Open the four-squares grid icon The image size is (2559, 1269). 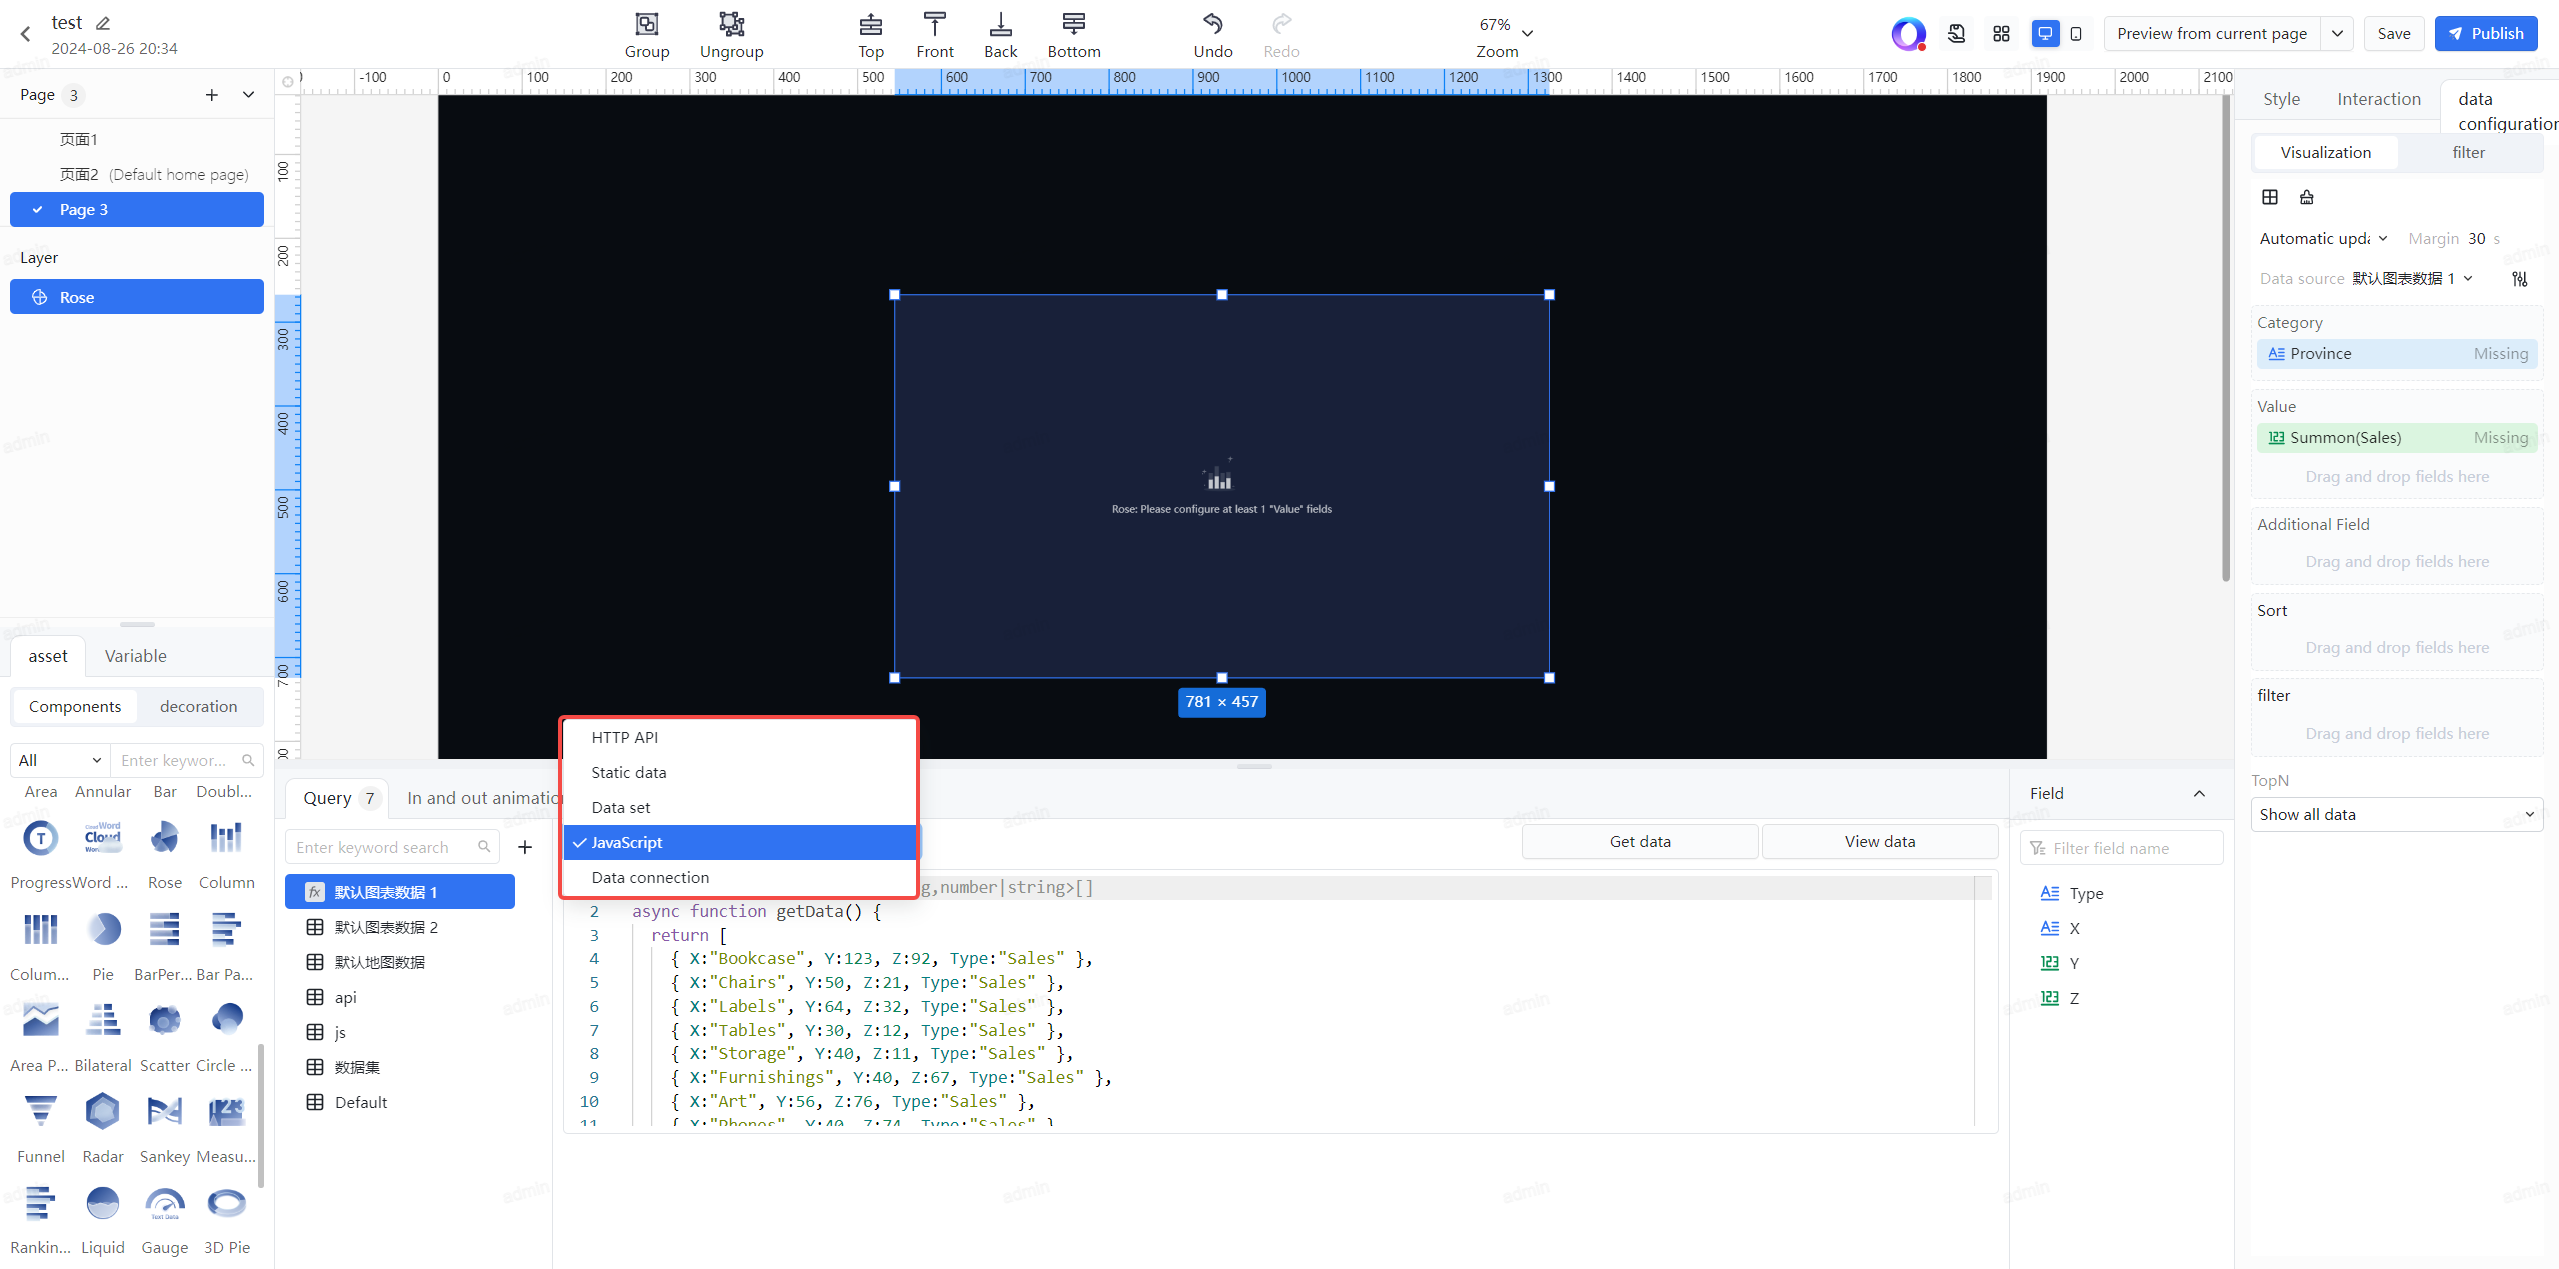pyautogui.click(x=2001, y=34)
